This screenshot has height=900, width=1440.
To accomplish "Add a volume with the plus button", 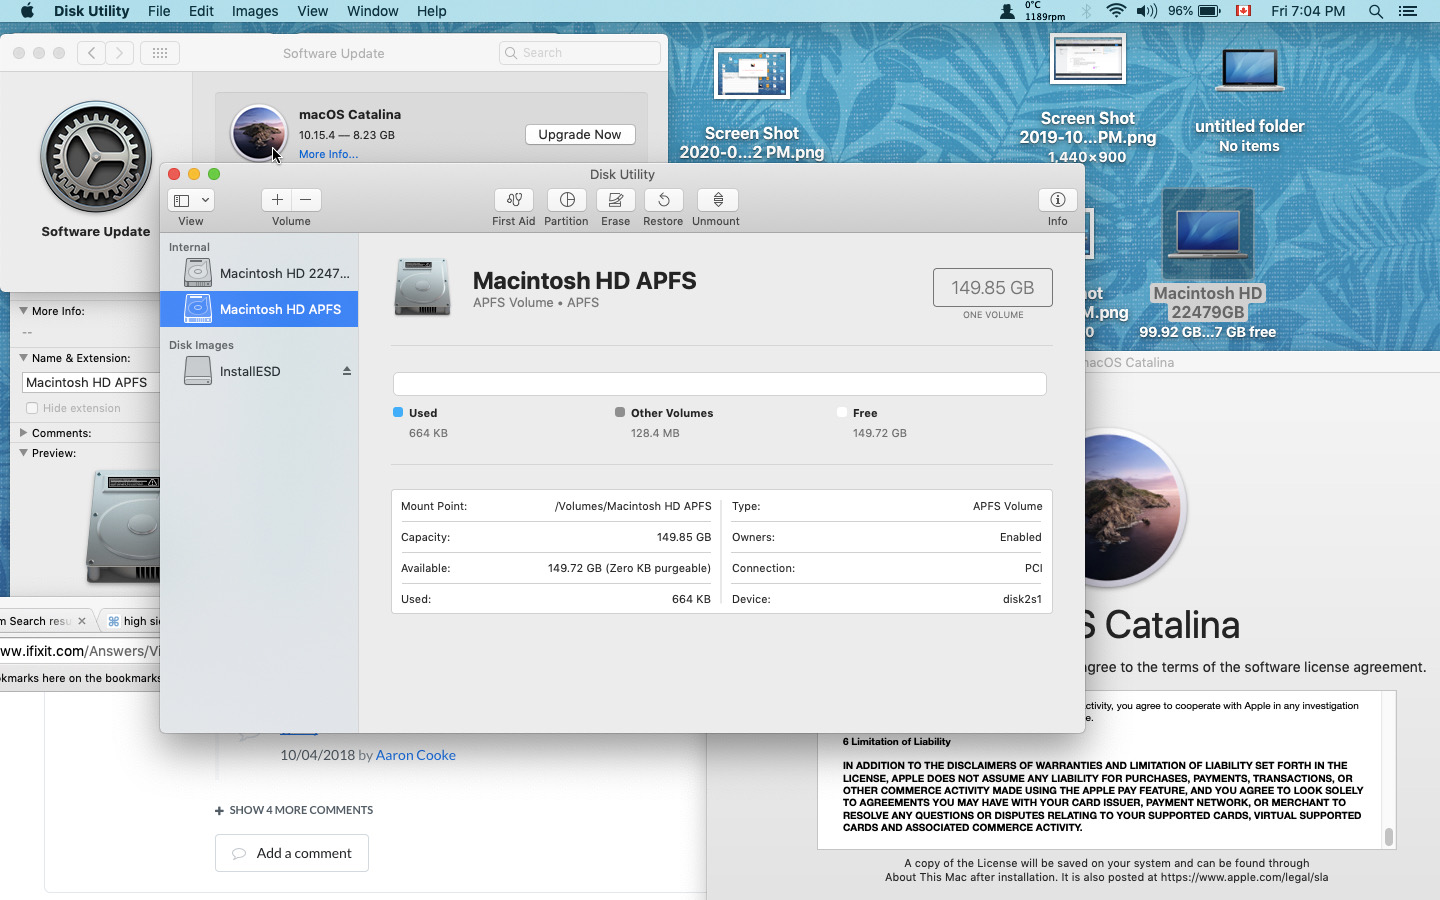I will pyautogui.click(x=277, y=200).
